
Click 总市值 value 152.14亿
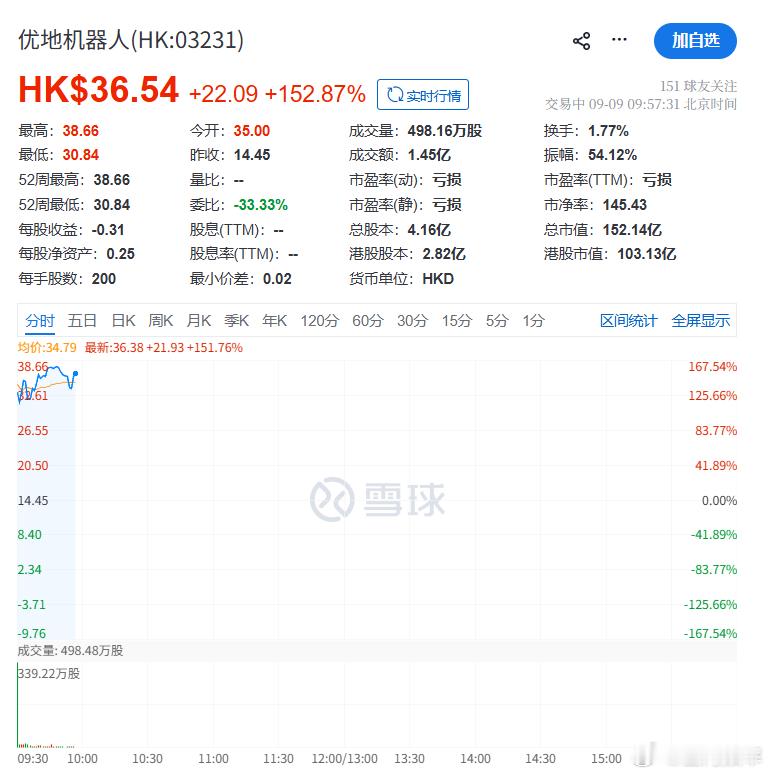coord(632,230)
